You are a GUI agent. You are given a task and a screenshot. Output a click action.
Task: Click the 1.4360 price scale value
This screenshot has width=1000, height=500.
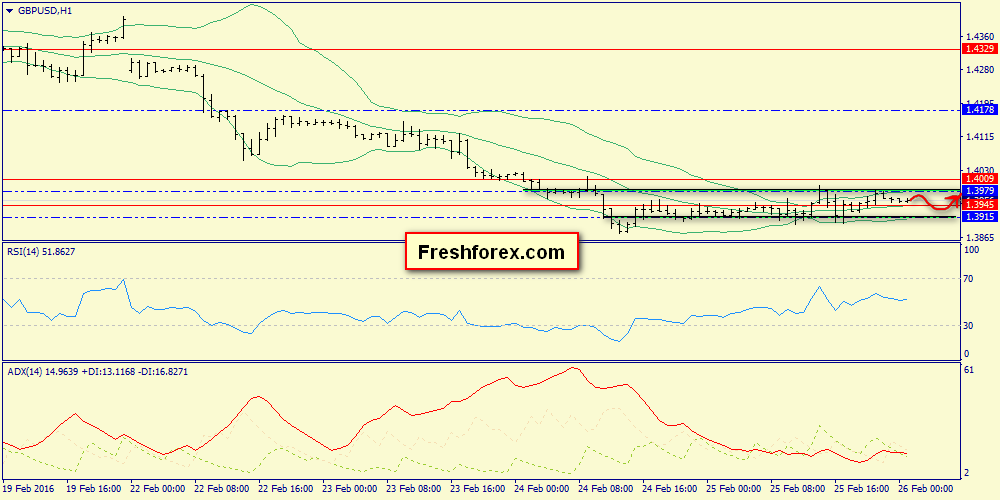click(x=979, y=36)
